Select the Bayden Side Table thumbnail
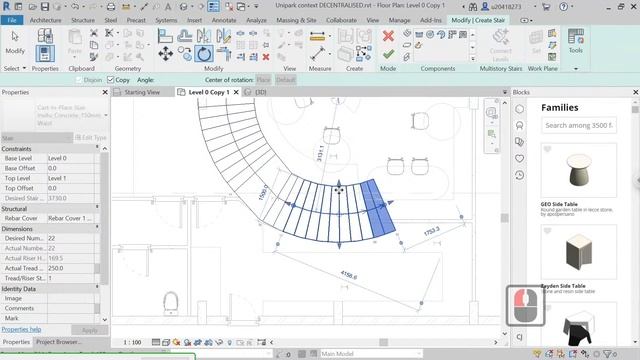640x360 pixels. click(x=578, y=252)
